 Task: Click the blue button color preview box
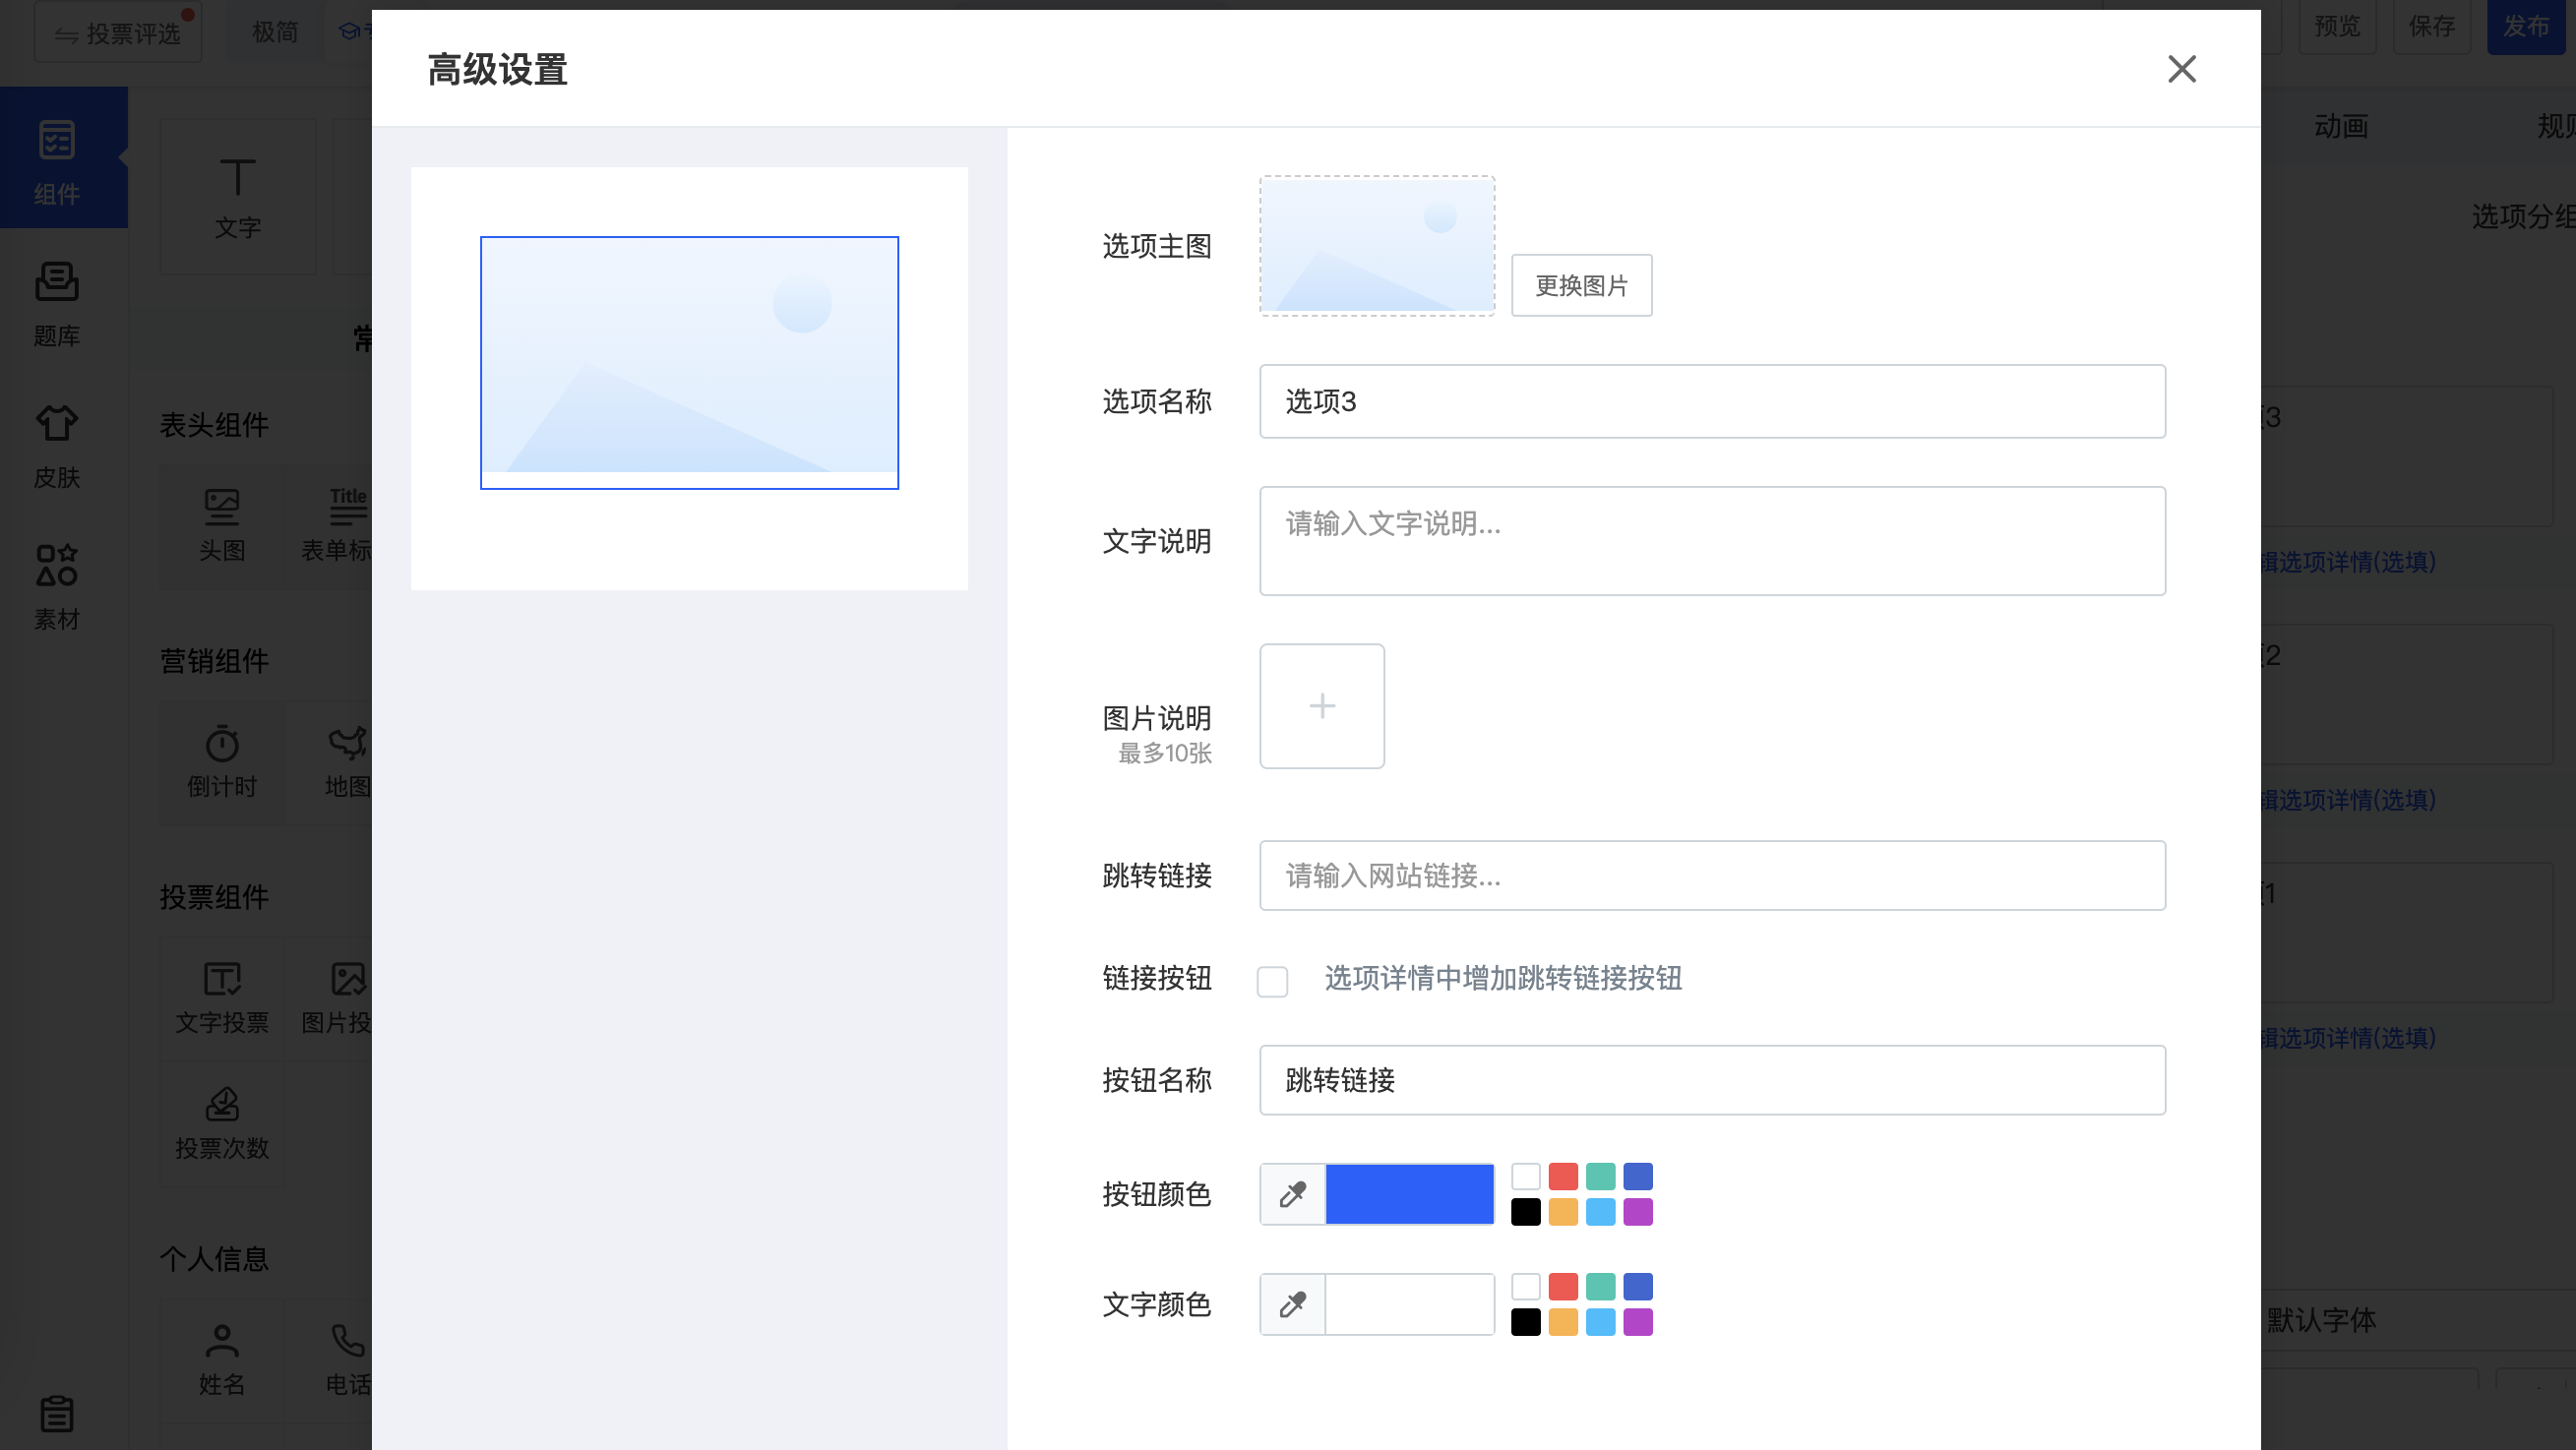[x=1409, y=1194]
